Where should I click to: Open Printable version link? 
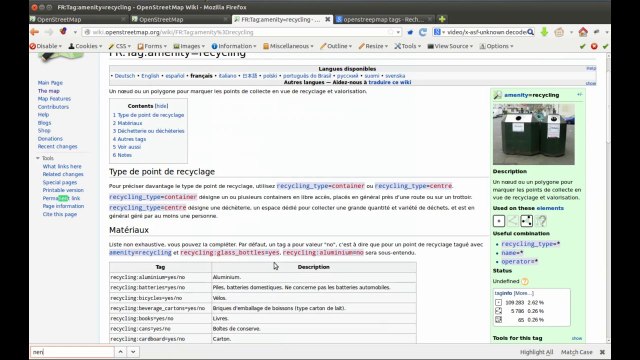63,190
